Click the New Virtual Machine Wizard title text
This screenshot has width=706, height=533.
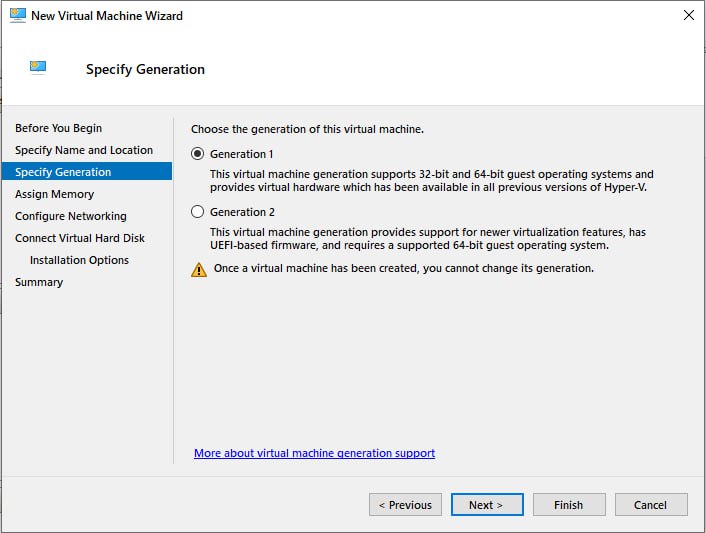click(107, 16)
